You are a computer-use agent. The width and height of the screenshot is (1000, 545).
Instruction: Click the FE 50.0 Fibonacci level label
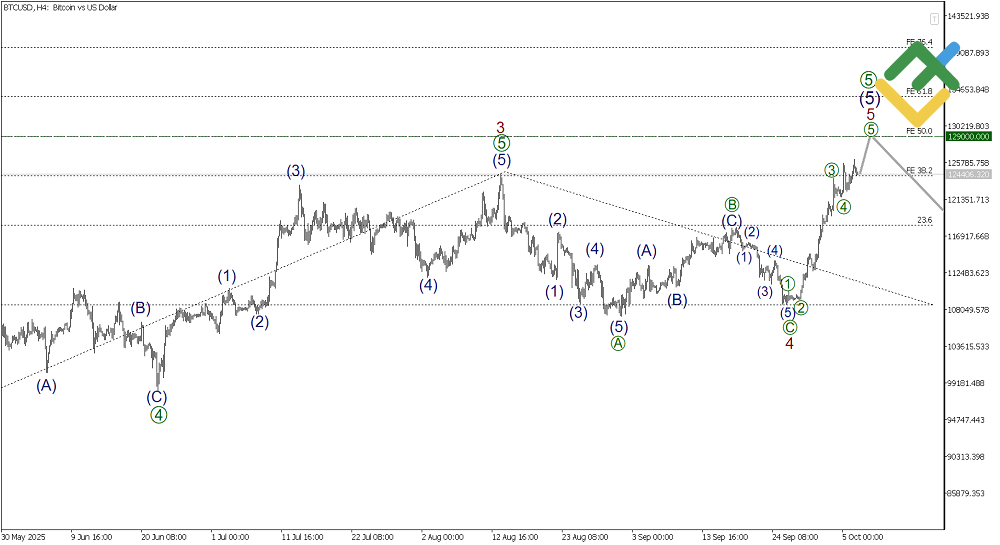click(x=920, y=131)
